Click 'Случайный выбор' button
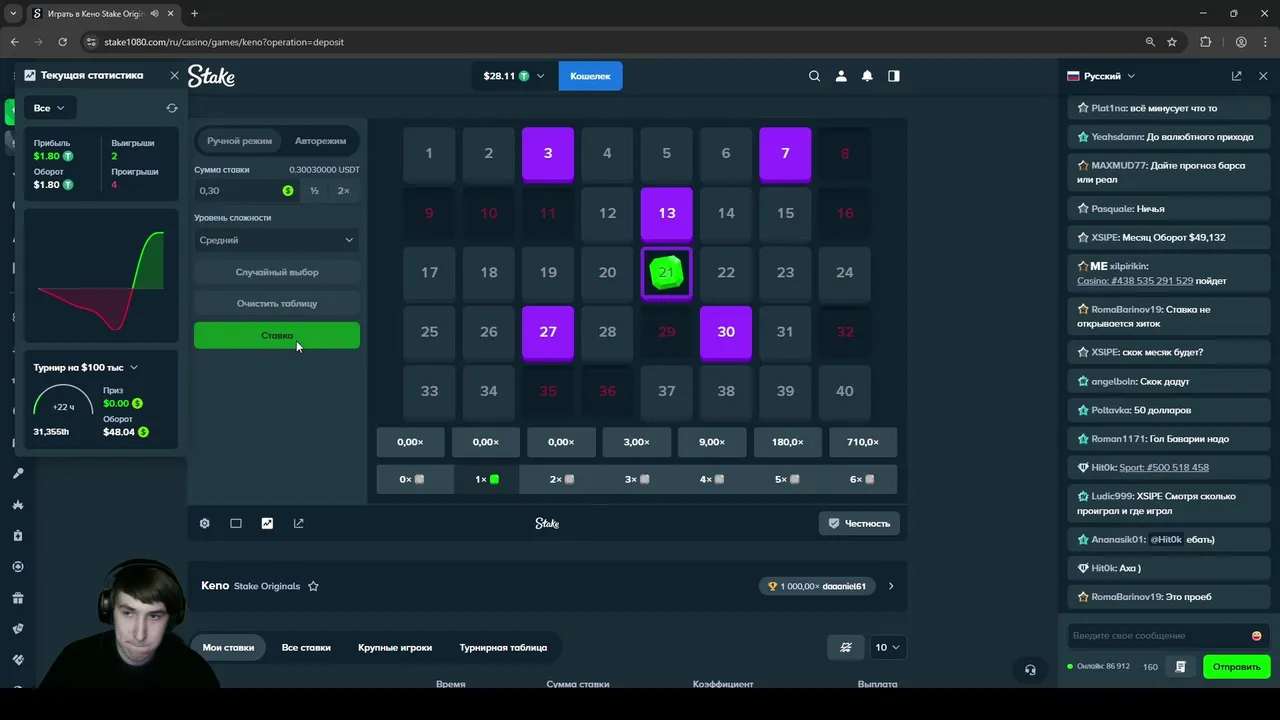1280x720 pixels. point(277,272)
